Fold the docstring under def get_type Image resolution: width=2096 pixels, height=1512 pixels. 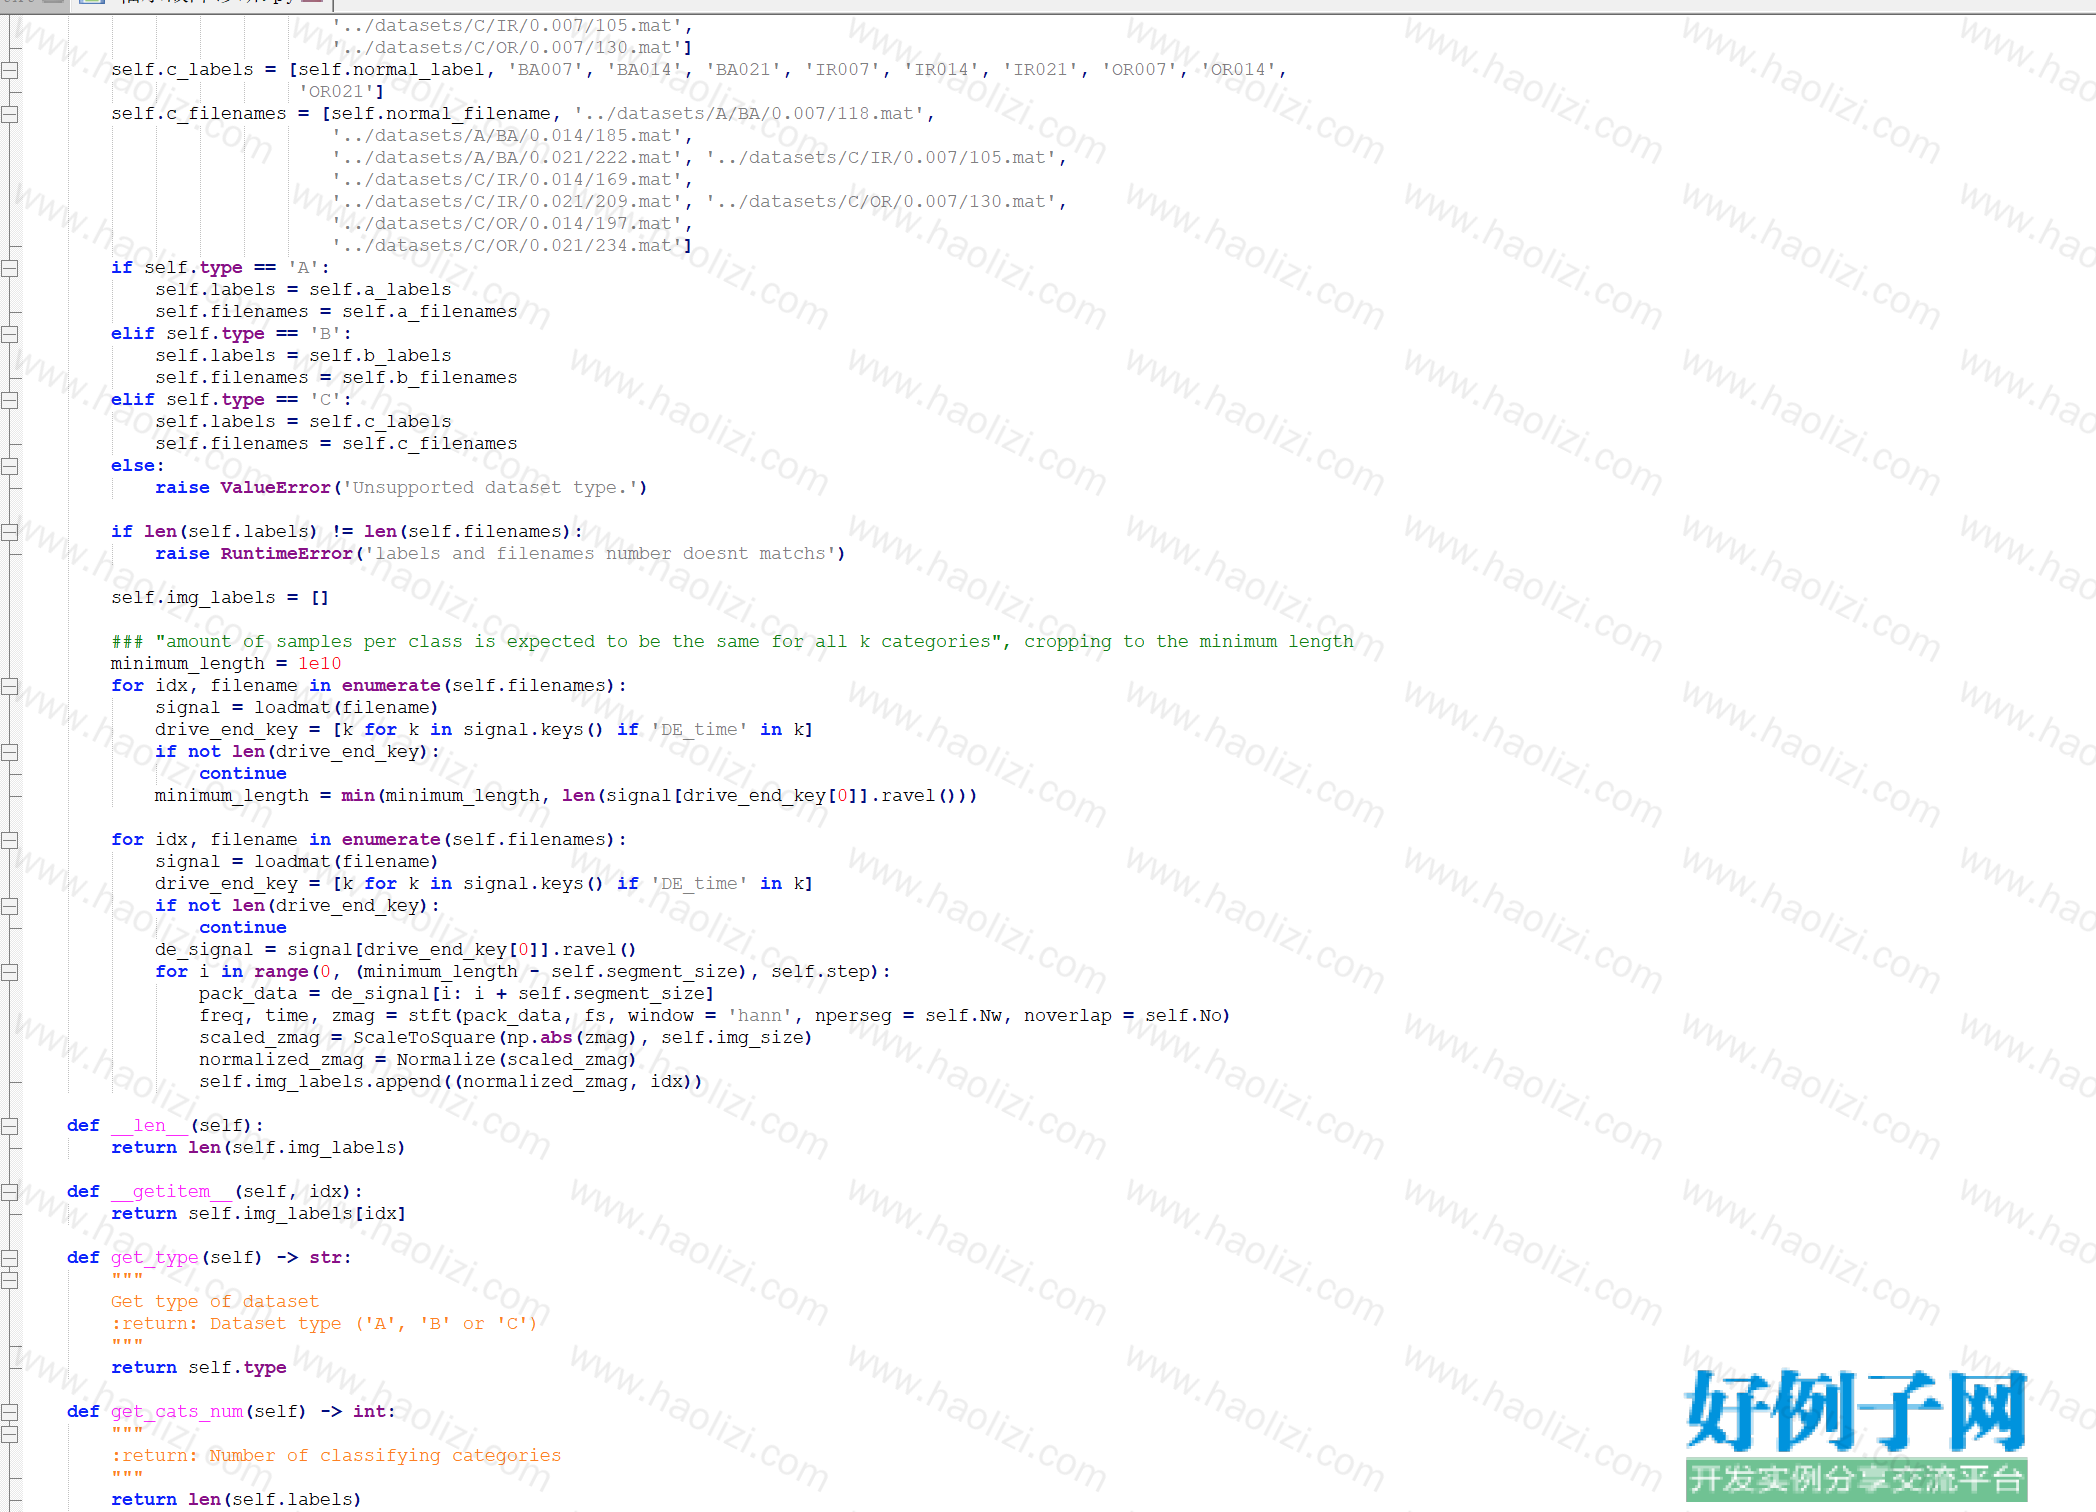9,1279
